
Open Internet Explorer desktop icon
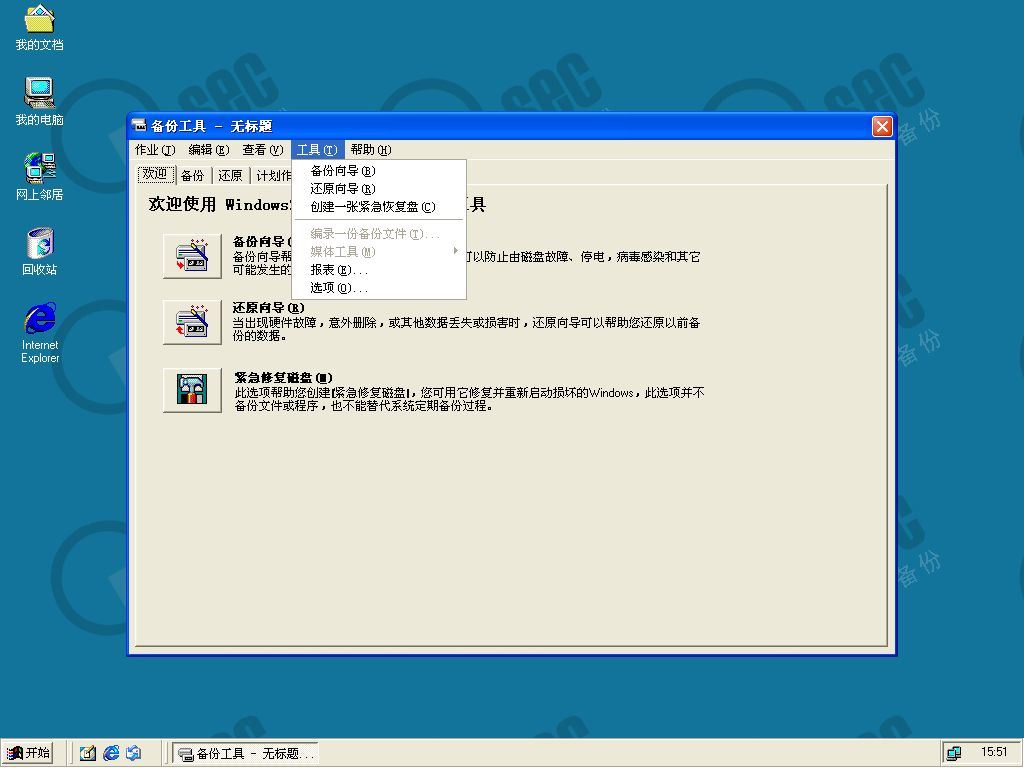tap(40, 332)
